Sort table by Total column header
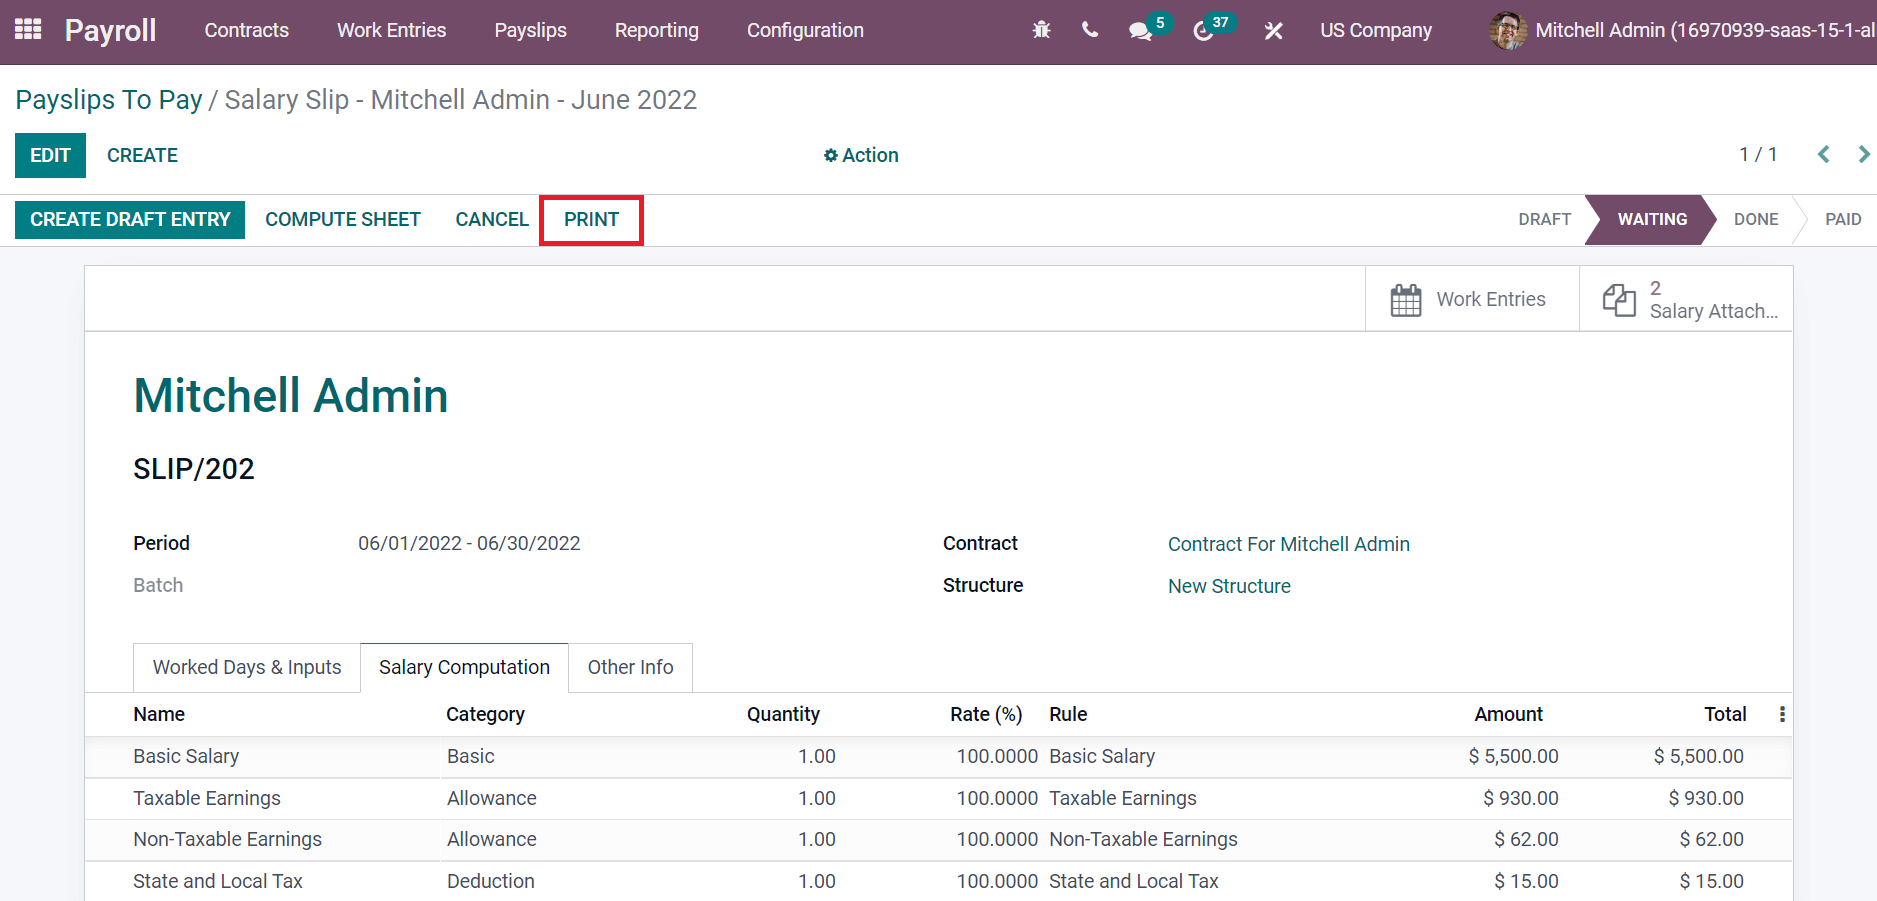 1725,714
